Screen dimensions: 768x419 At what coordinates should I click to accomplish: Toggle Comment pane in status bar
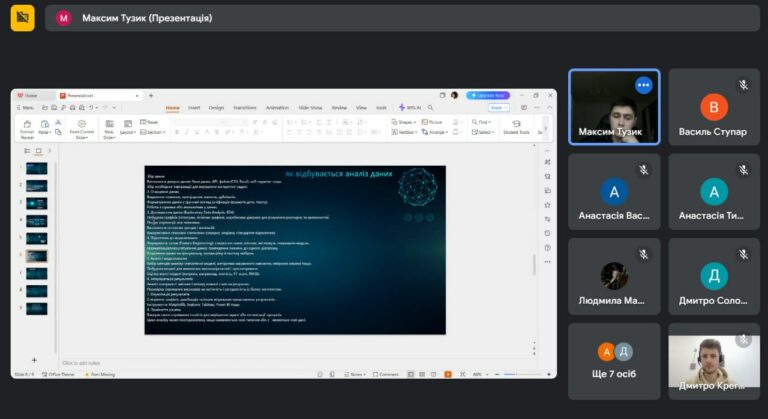pos(386,374)
